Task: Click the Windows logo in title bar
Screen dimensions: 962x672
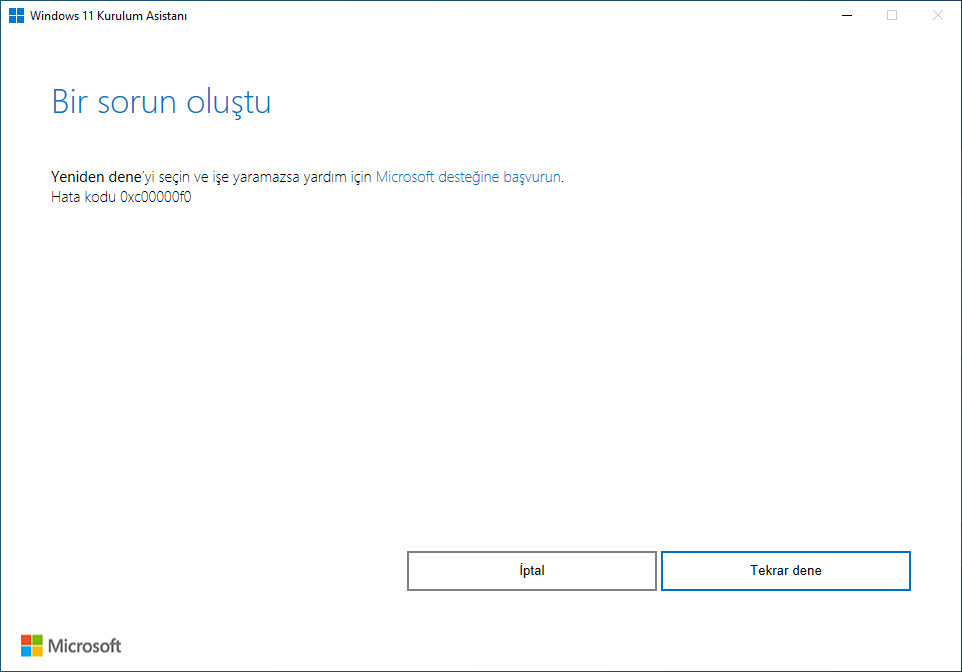Action: pyautogui.click(x=17, y=15)
